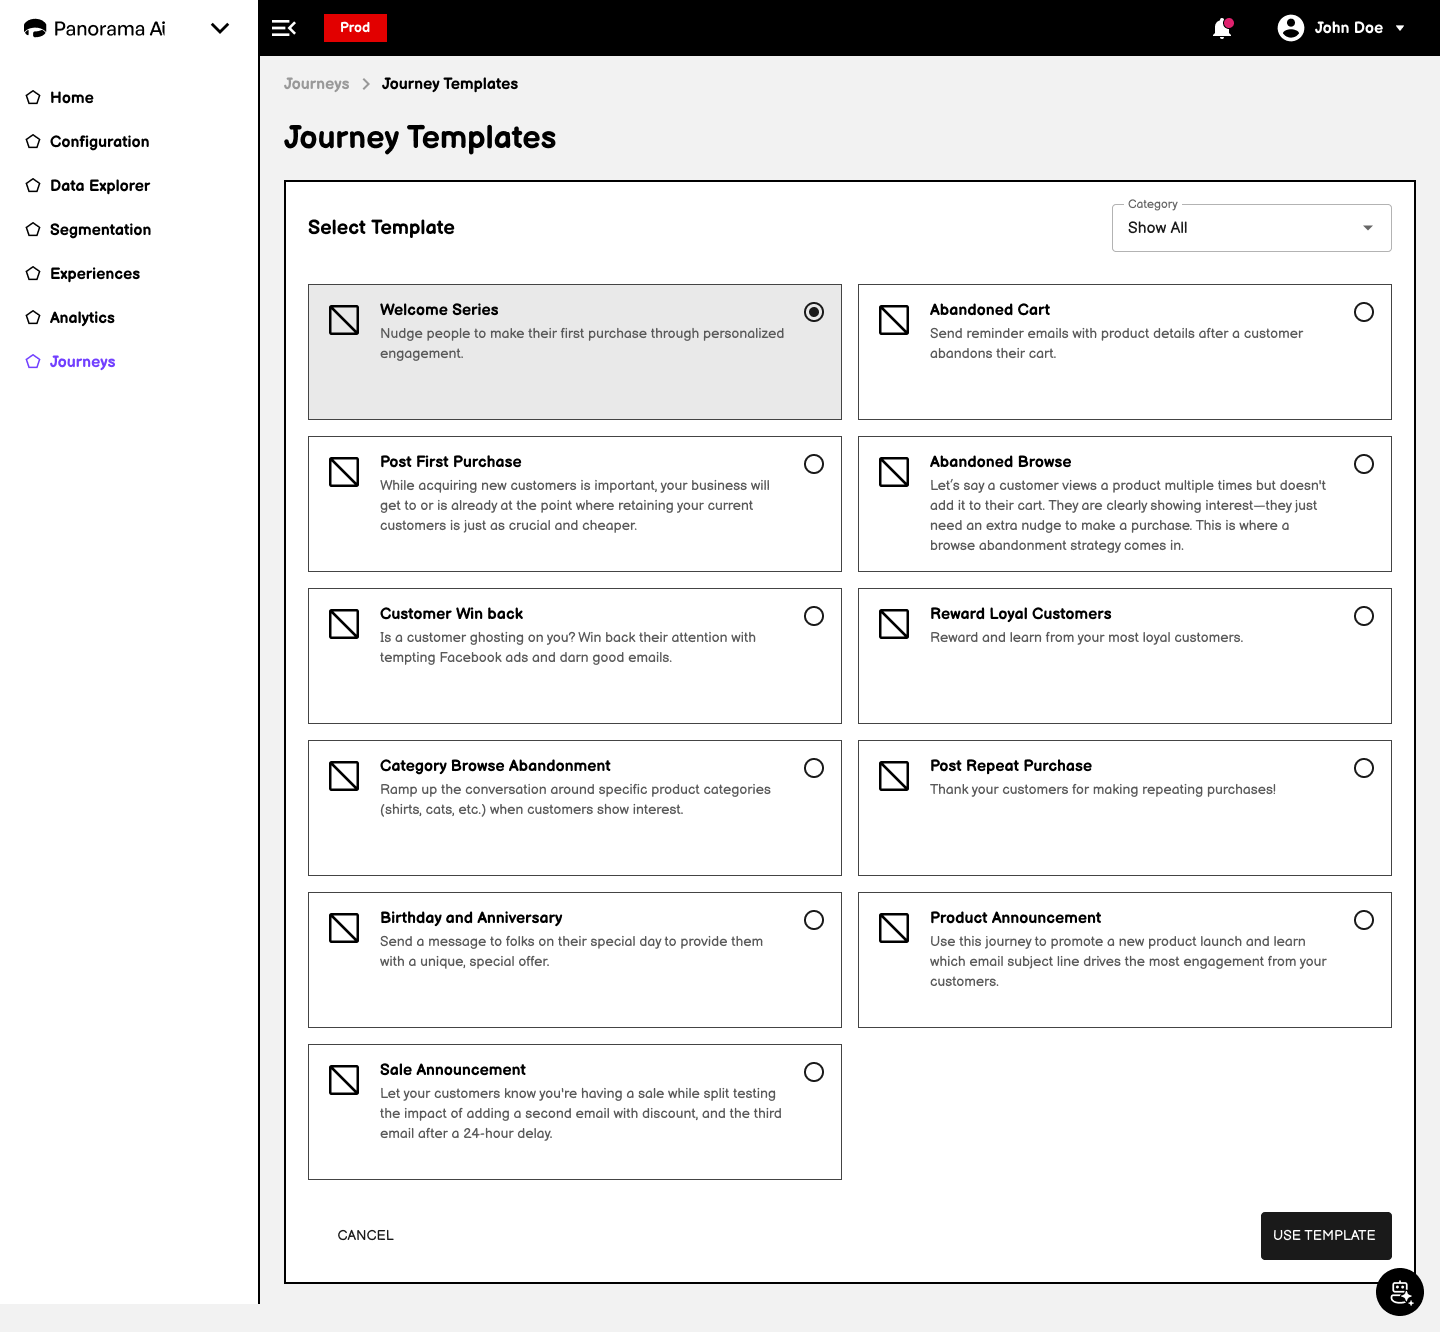Click the Abandoned Browse template image icon
This screenshot has height=1332, width=1440.
pos(894,472)
